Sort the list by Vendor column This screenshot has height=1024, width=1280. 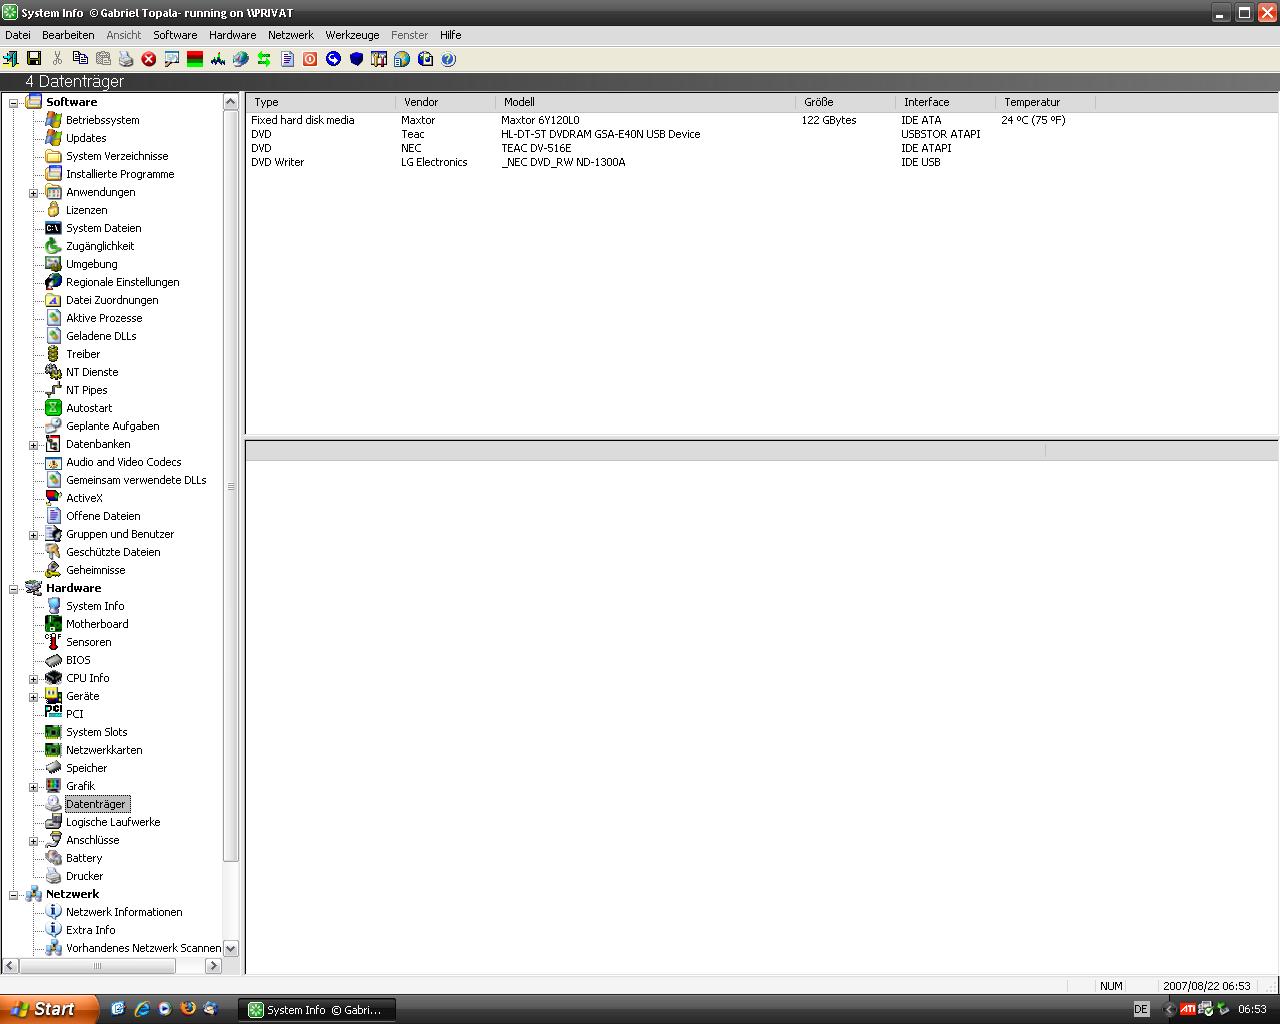pos(445,102)
